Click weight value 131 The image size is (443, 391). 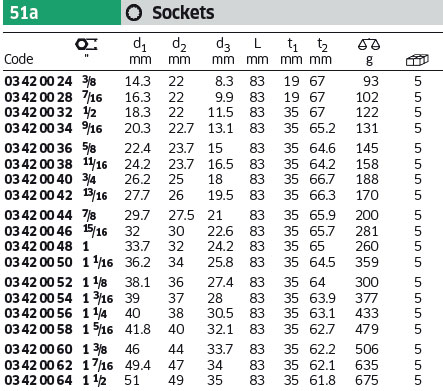pyautogui.click(x=367, y=128)
